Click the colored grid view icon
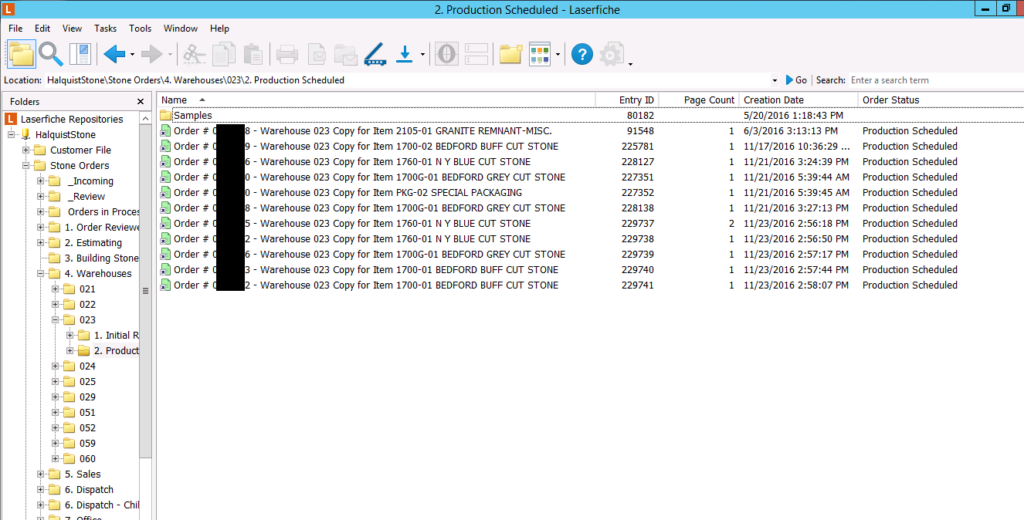Image resolution: width=1024 pixels, height=520 pixels. (x=540, y=54)
